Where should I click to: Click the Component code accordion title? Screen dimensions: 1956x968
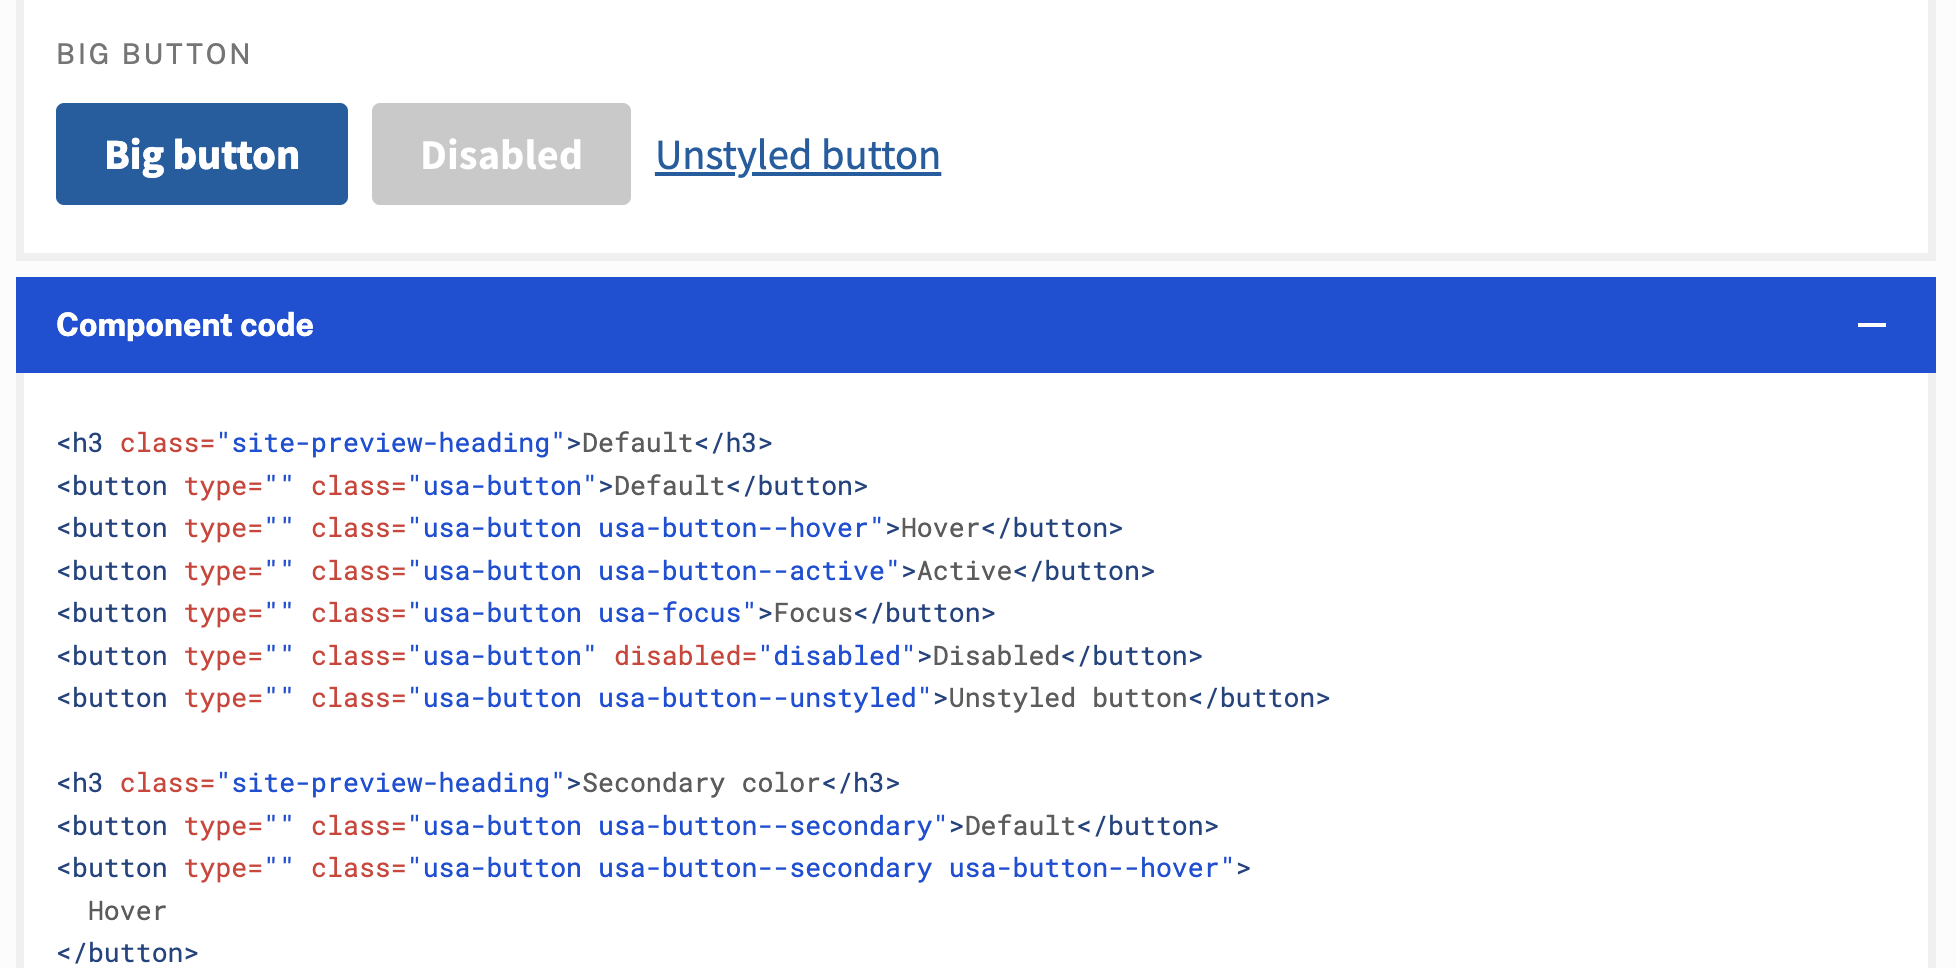click(185, 325)
